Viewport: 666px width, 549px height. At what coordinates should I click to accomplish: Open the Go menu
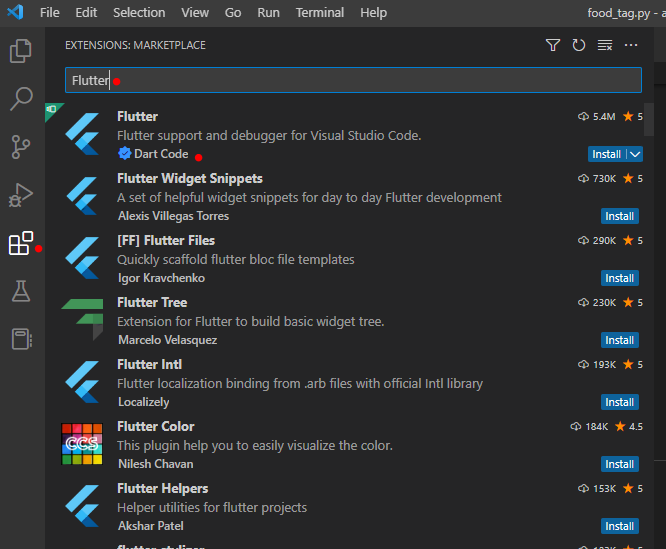233,13
